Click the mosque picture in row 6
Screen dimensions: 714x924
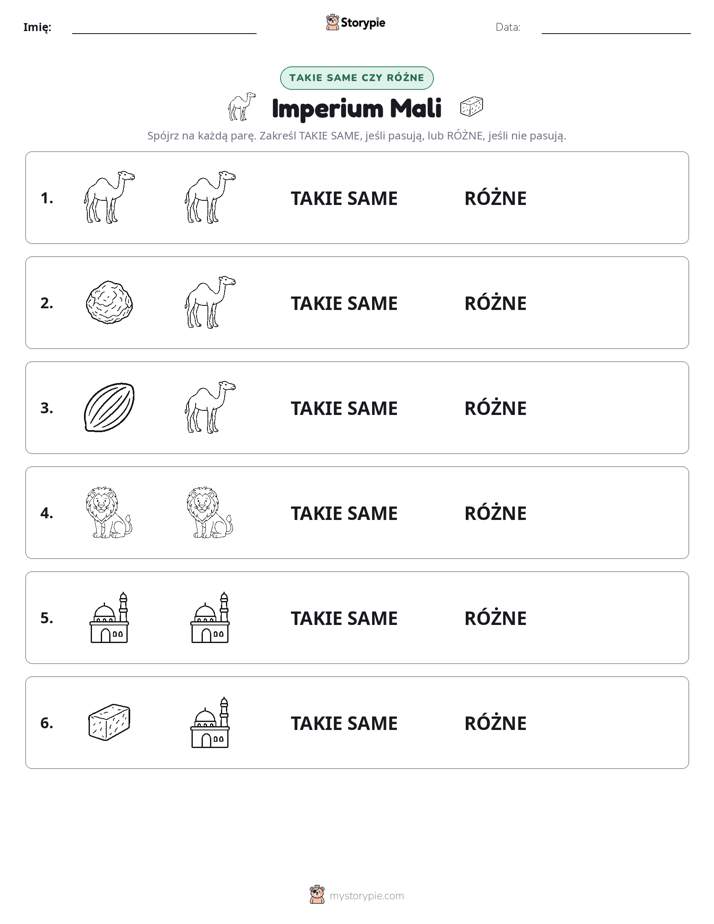[210, 722]
